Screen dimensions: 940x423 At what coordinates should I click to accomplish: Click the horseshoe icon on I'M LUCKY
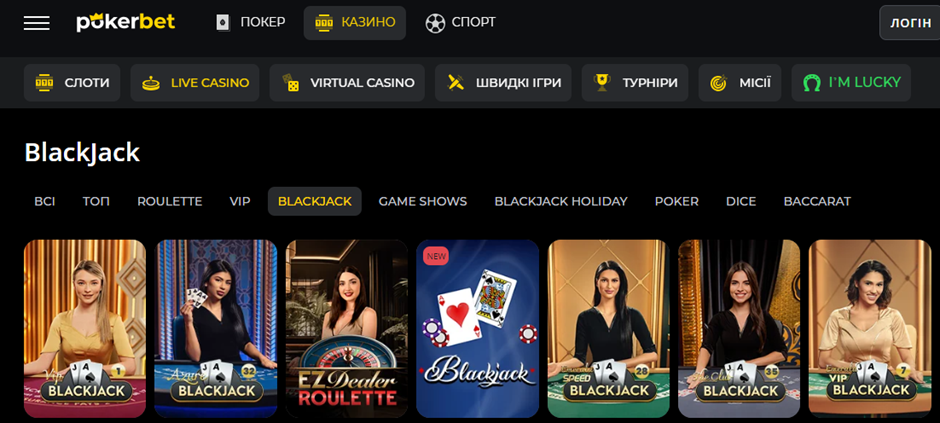(x=812, y=83)
